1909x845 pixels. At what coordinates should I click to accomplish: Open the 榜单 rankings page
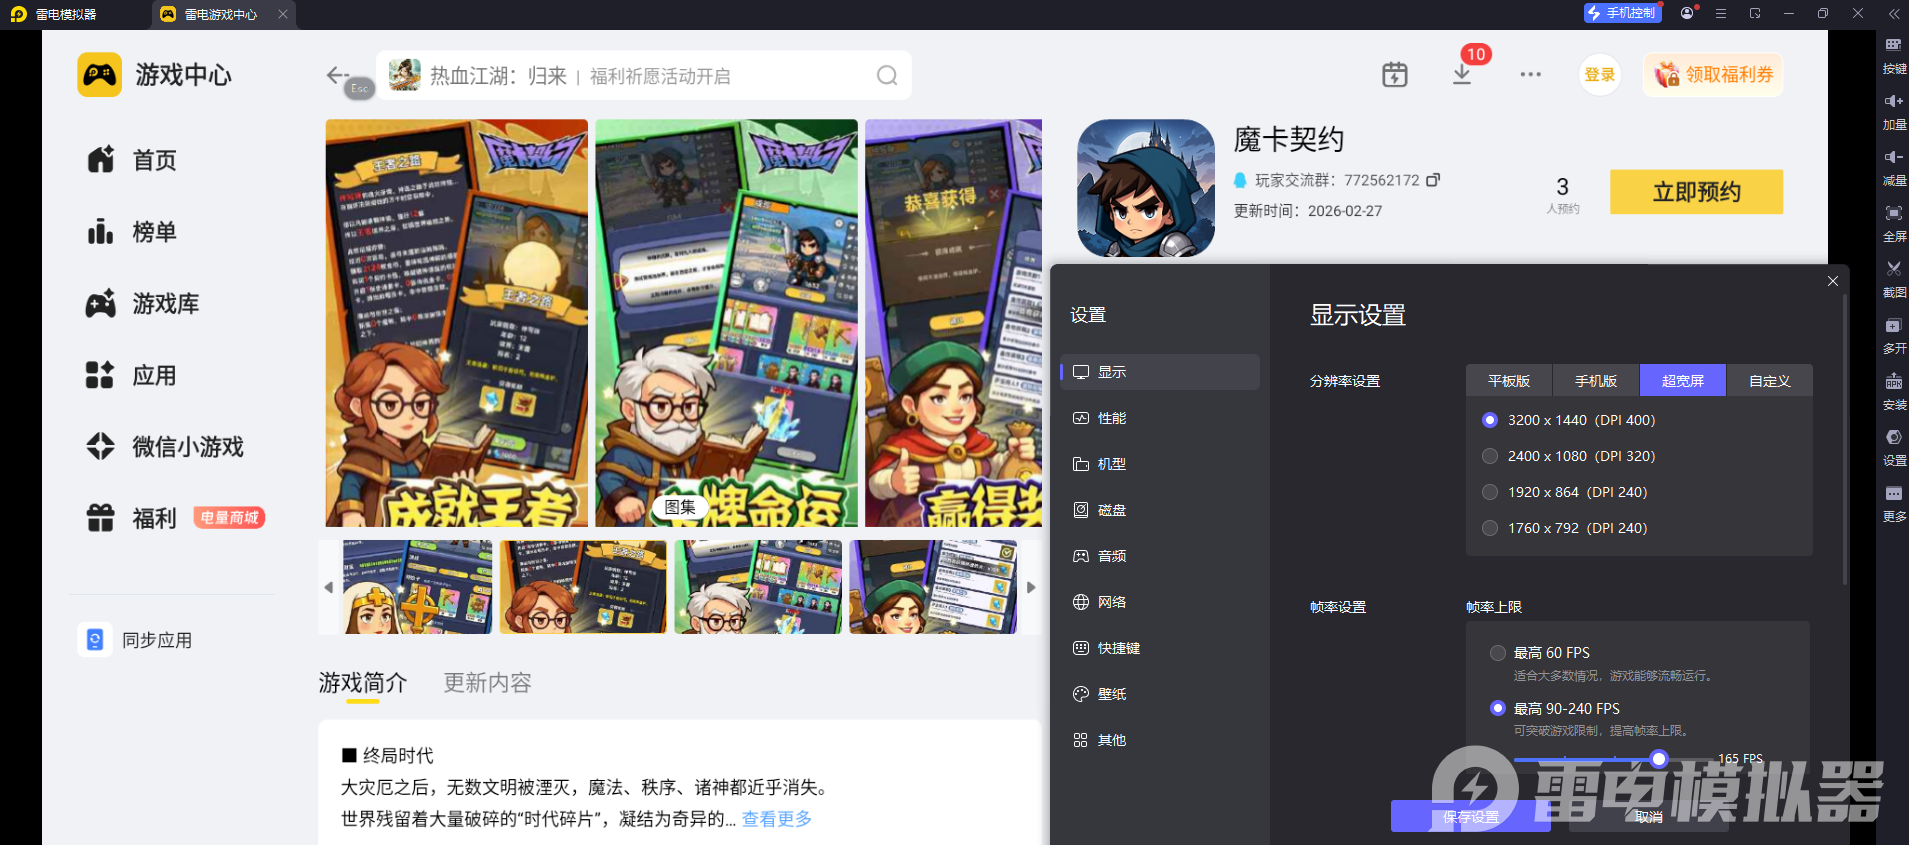tap(132, 232)
